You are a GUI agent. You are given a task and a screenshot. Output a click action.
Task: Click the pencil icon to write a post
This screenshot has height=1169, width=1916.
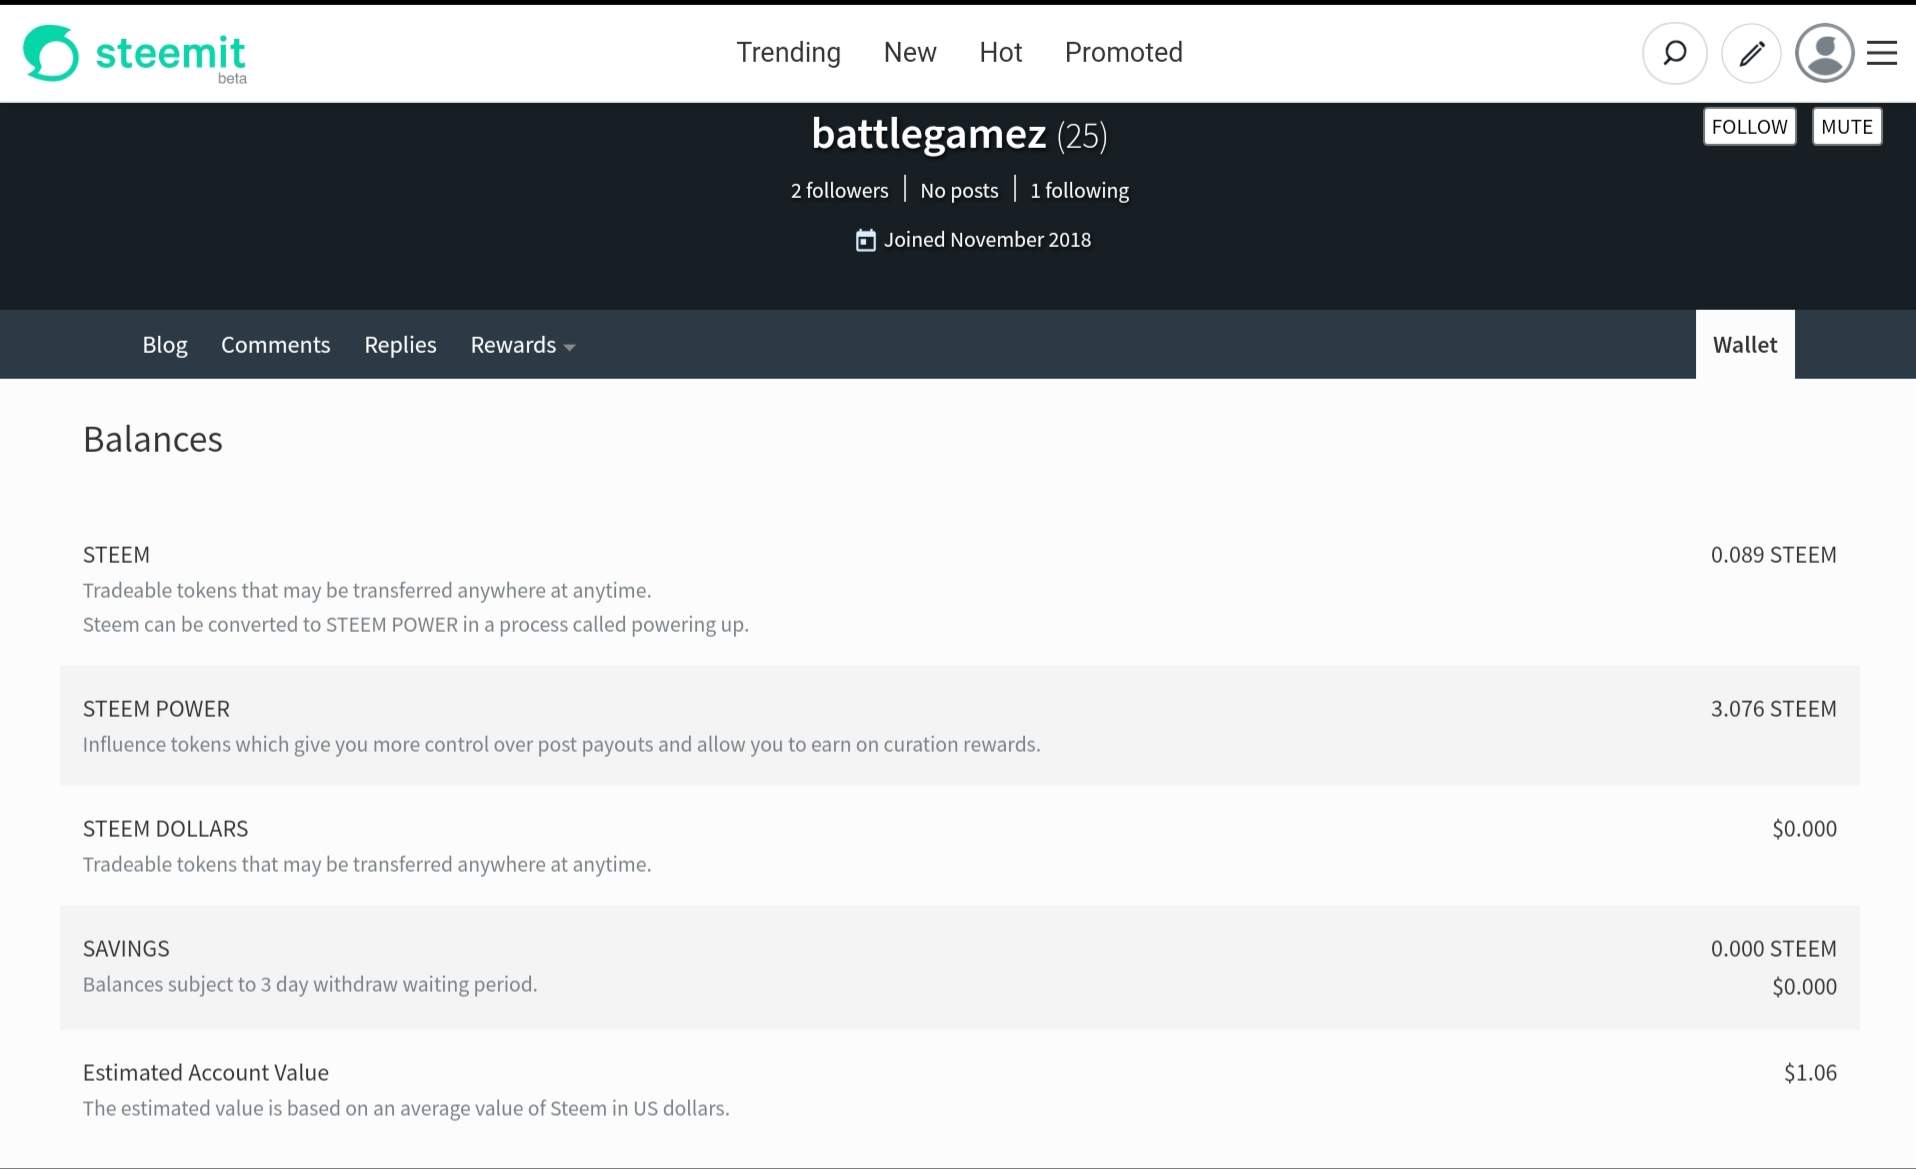1751,53
